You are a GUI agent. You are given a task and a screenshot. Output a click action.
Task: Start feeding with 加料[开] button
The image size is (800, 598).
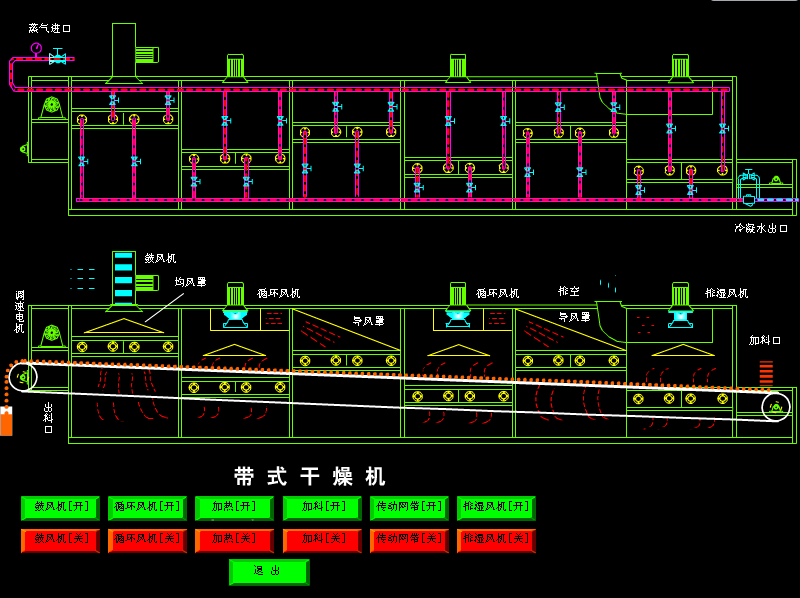tap(321, 507)
